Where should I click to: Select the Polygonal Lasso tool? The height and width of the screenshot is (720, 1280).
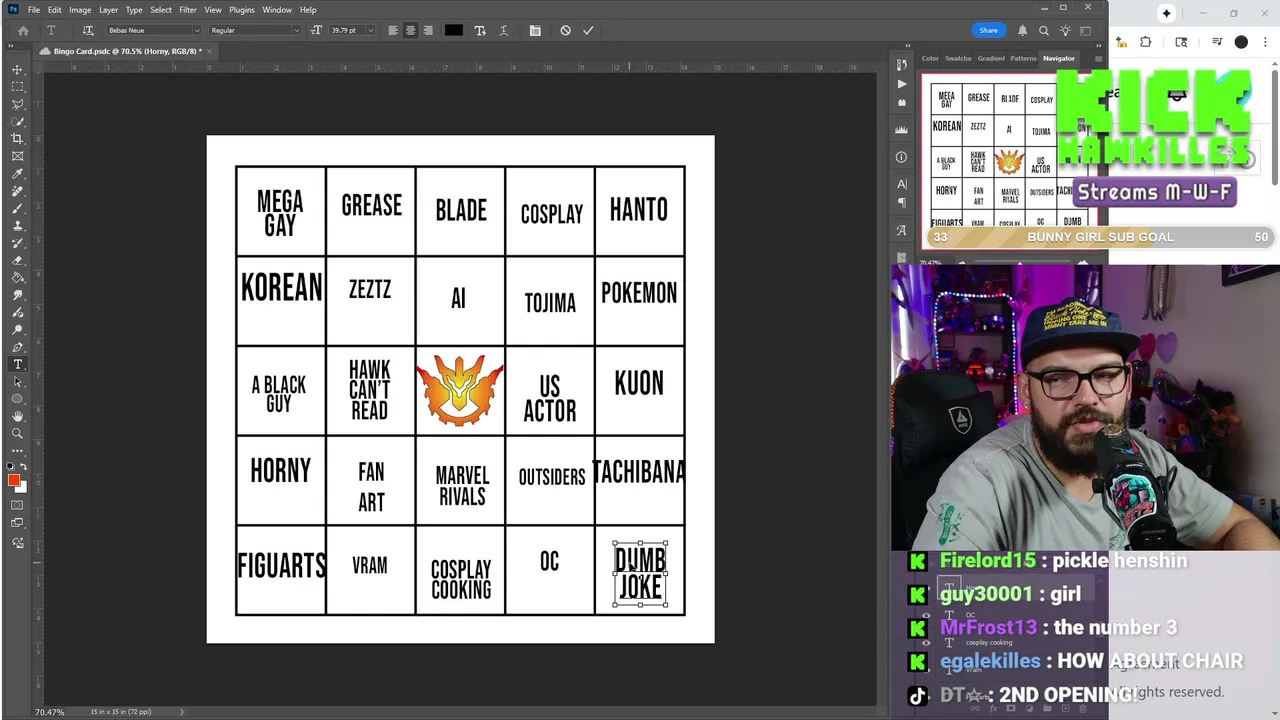(x=18, y=104)
